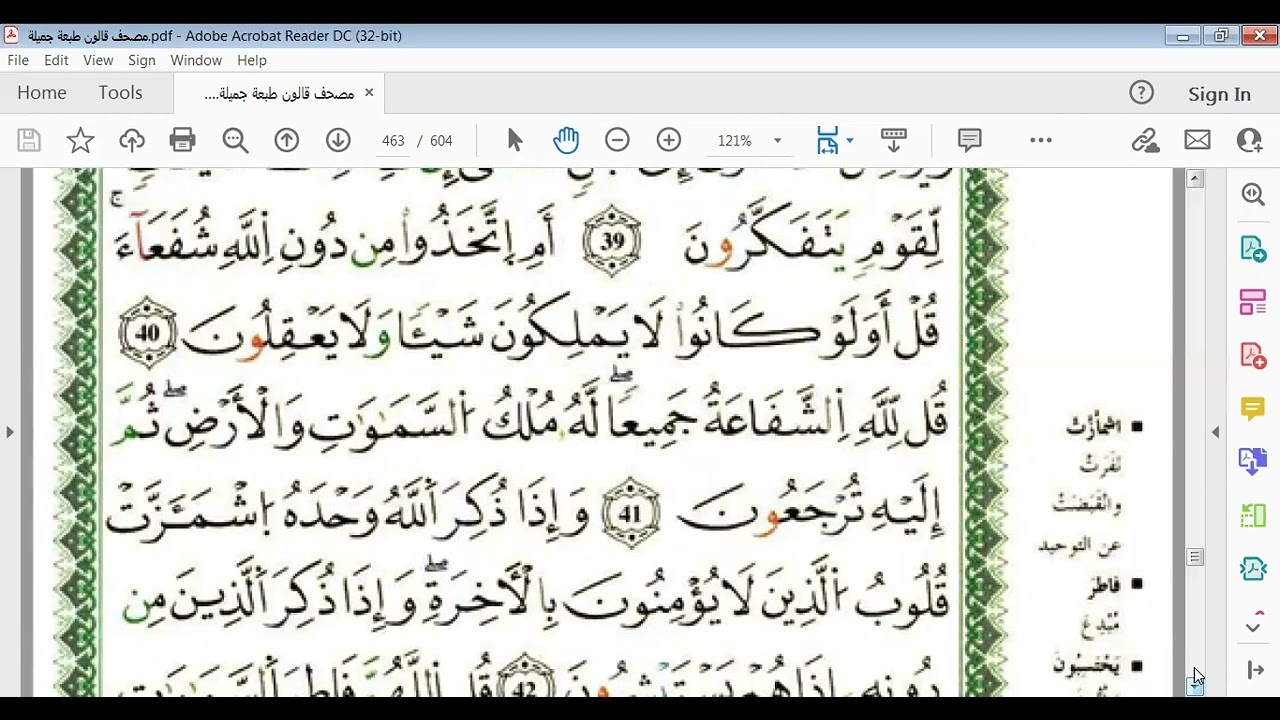1280x720 pixels.
Task: Open the Edit menu
Action: click(56, 60)
